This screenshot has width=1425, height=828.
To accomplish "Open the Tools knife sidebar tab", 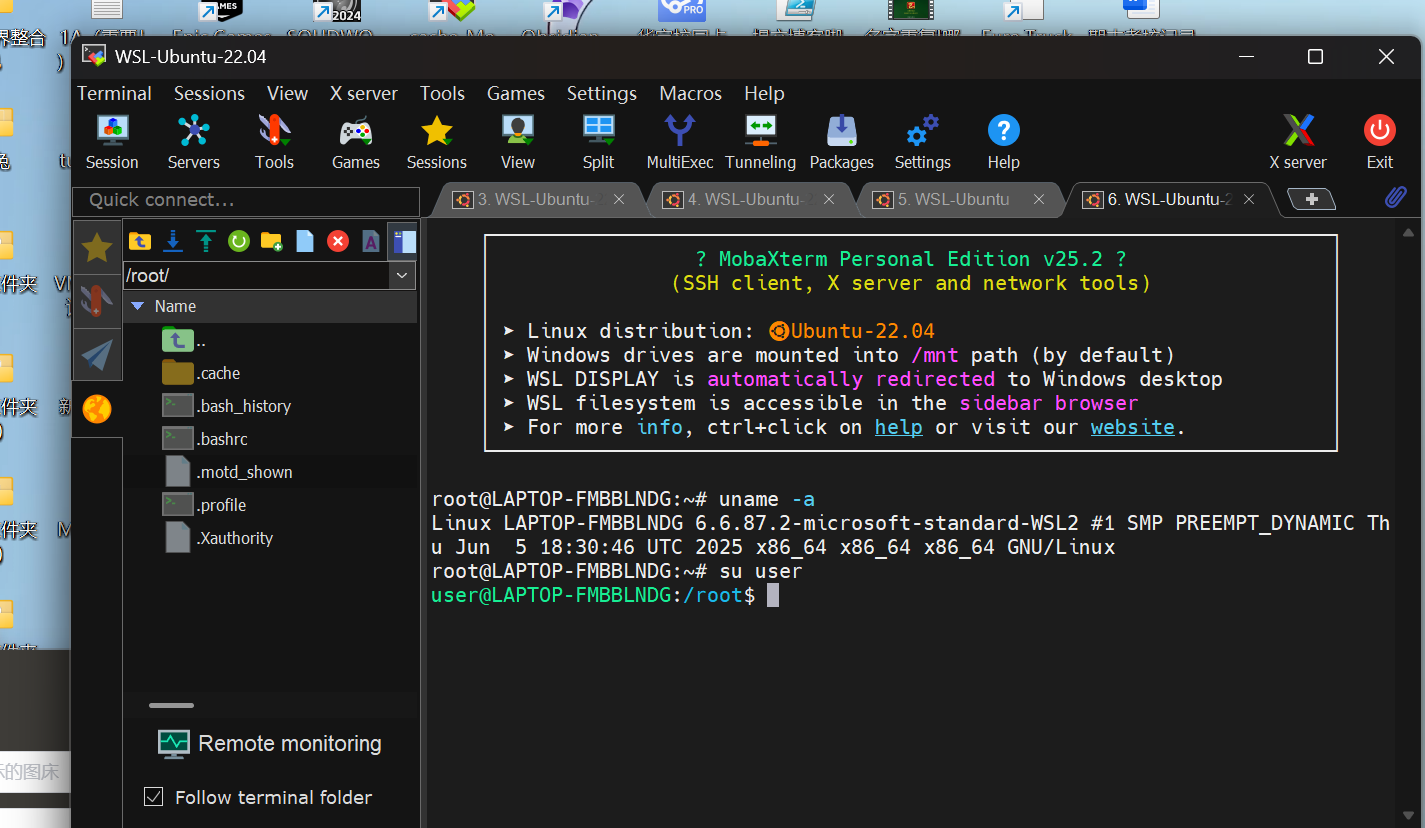I will [97, 301].
